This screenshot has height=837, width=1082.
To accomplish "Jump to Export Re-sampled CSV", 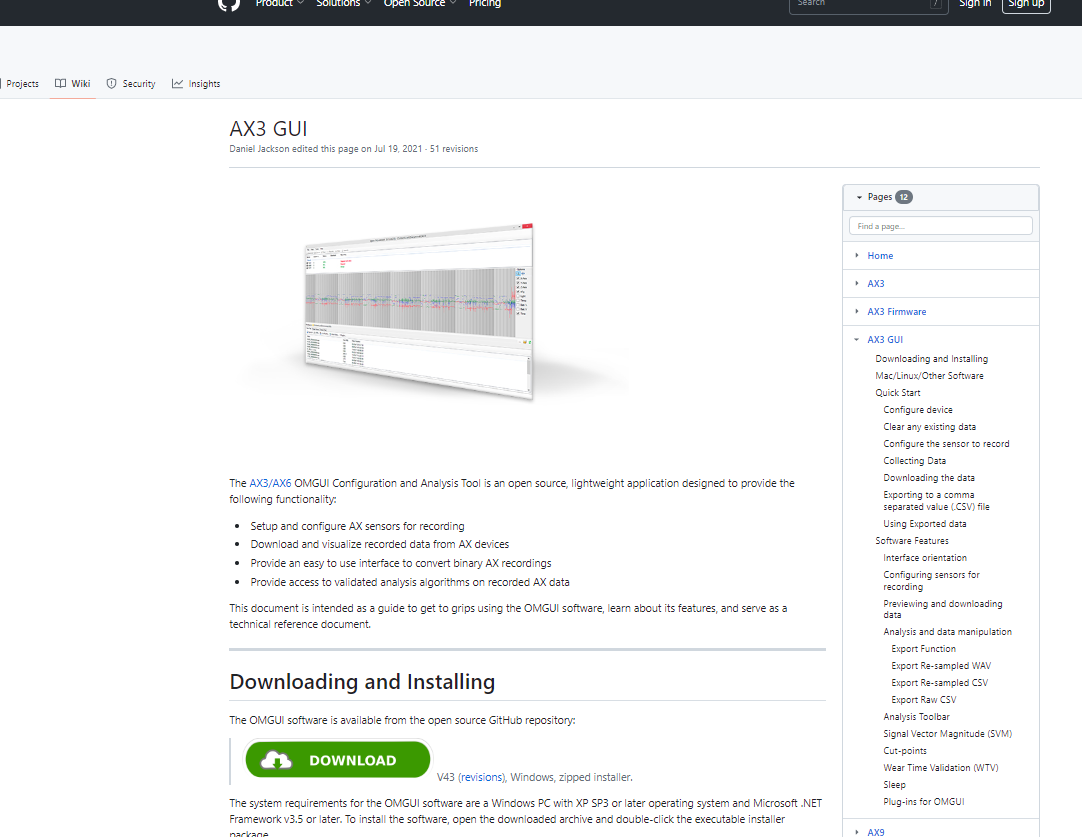I will (x=939, y=683).
